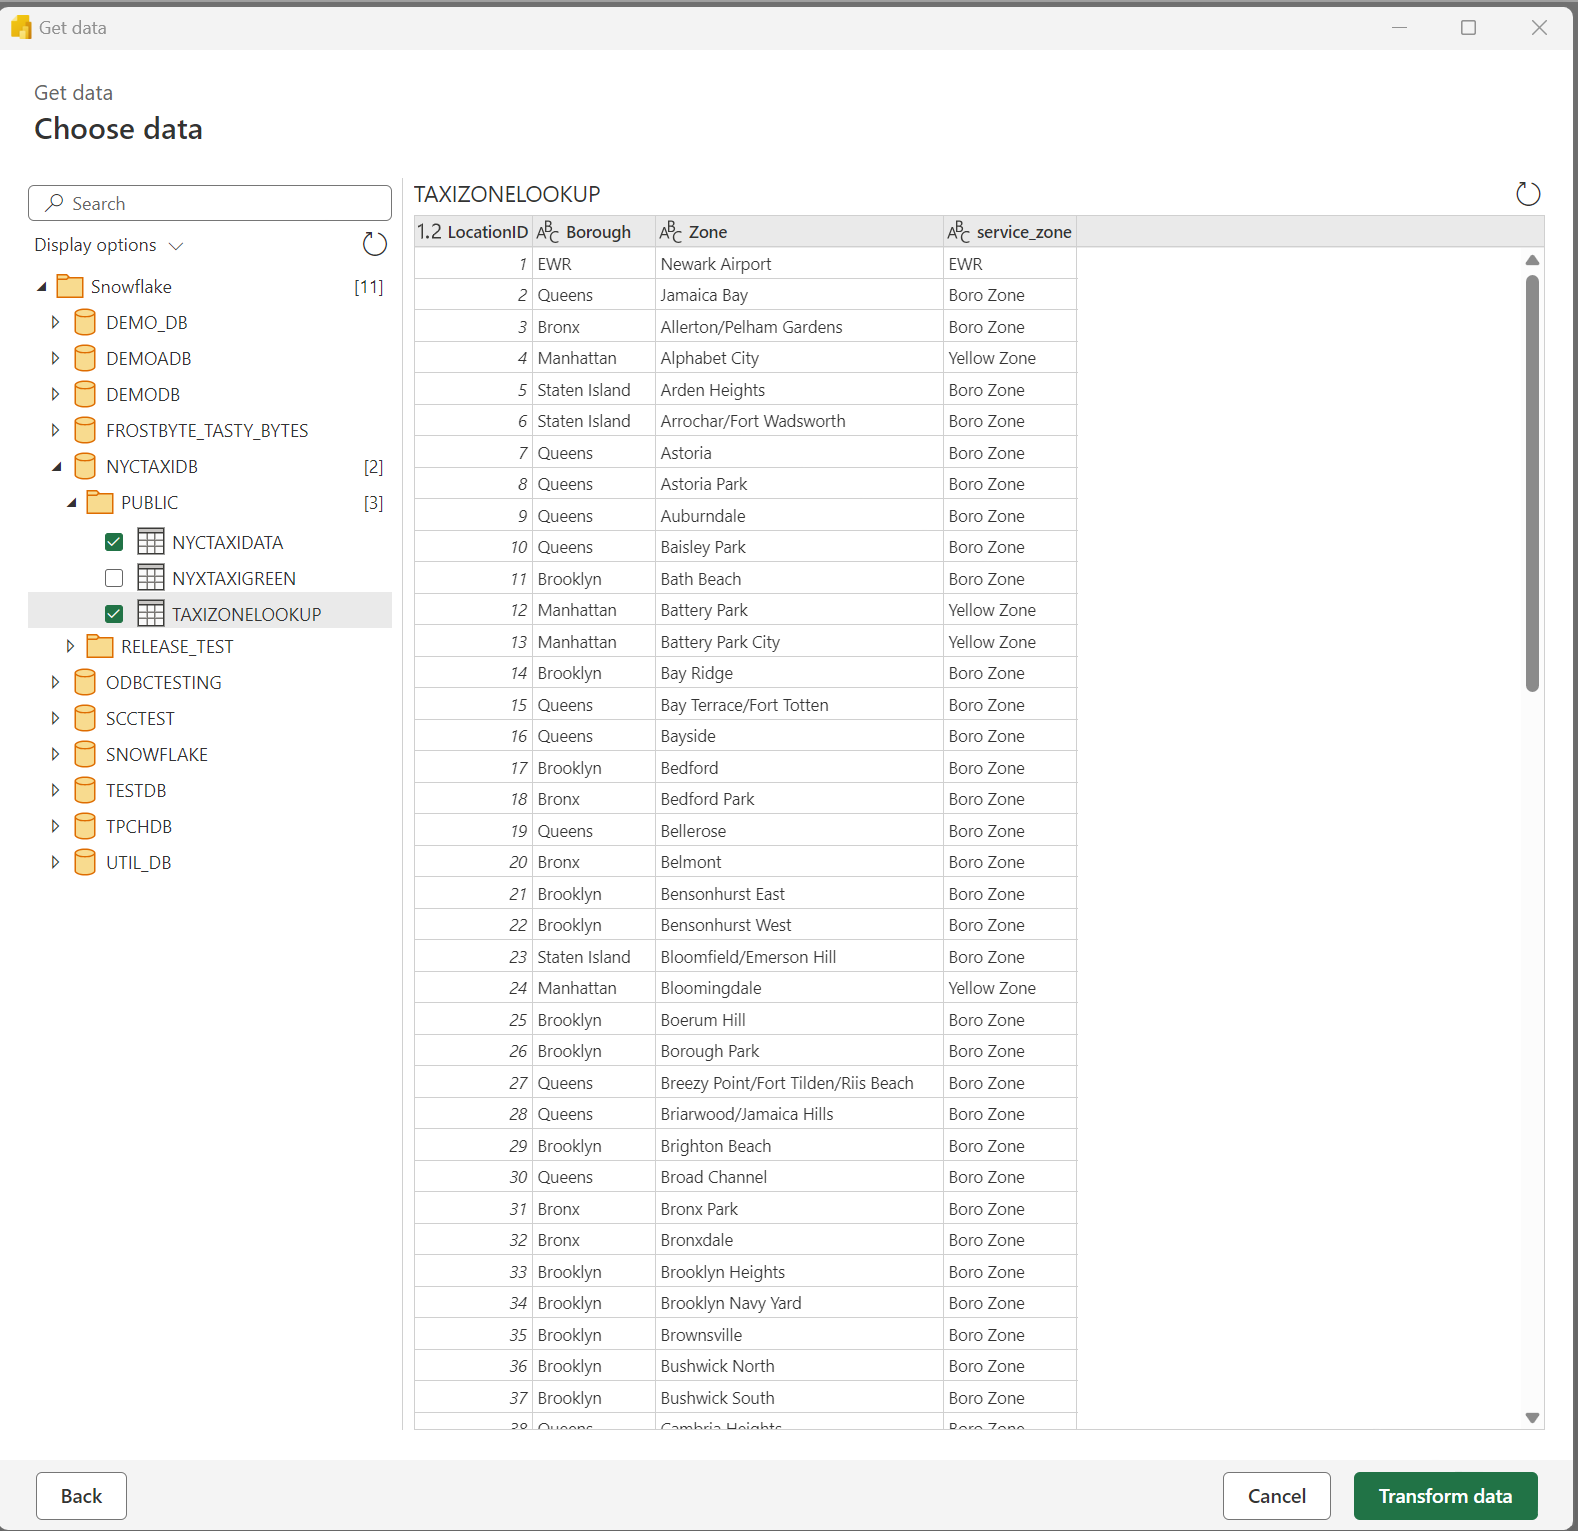Screen dimensions: 1578x1531
Task: Click into the Search input field
Action: [210, 203]
